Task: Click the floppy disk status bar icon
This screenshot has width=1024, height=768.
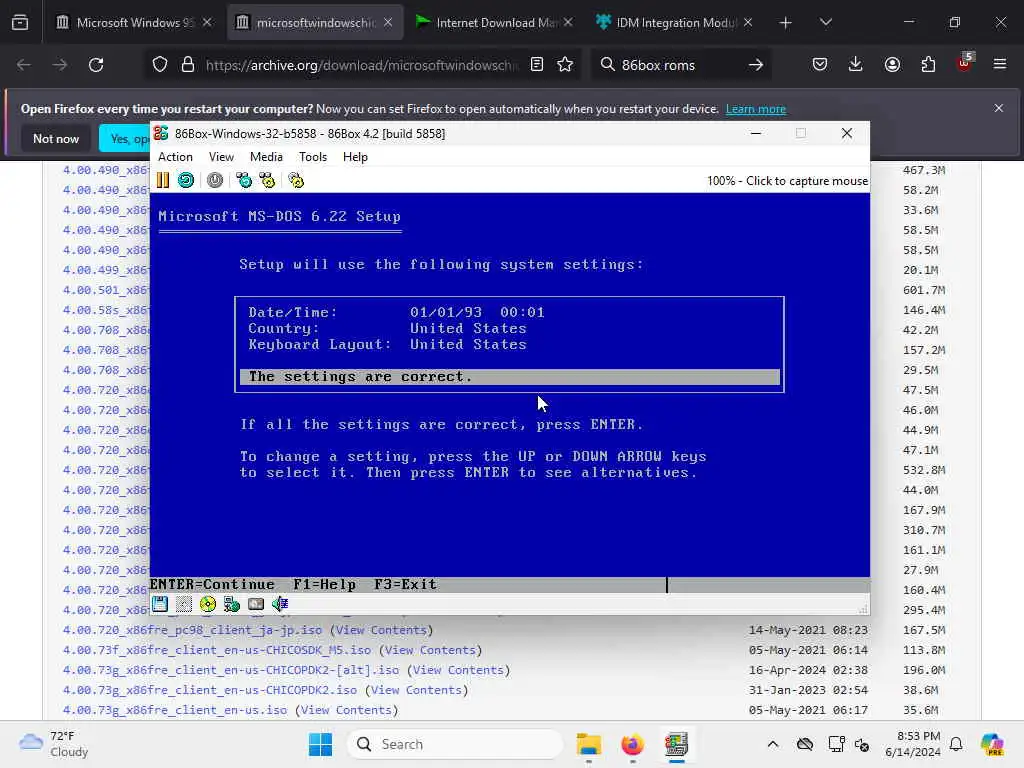Action: tap(160, 604)
